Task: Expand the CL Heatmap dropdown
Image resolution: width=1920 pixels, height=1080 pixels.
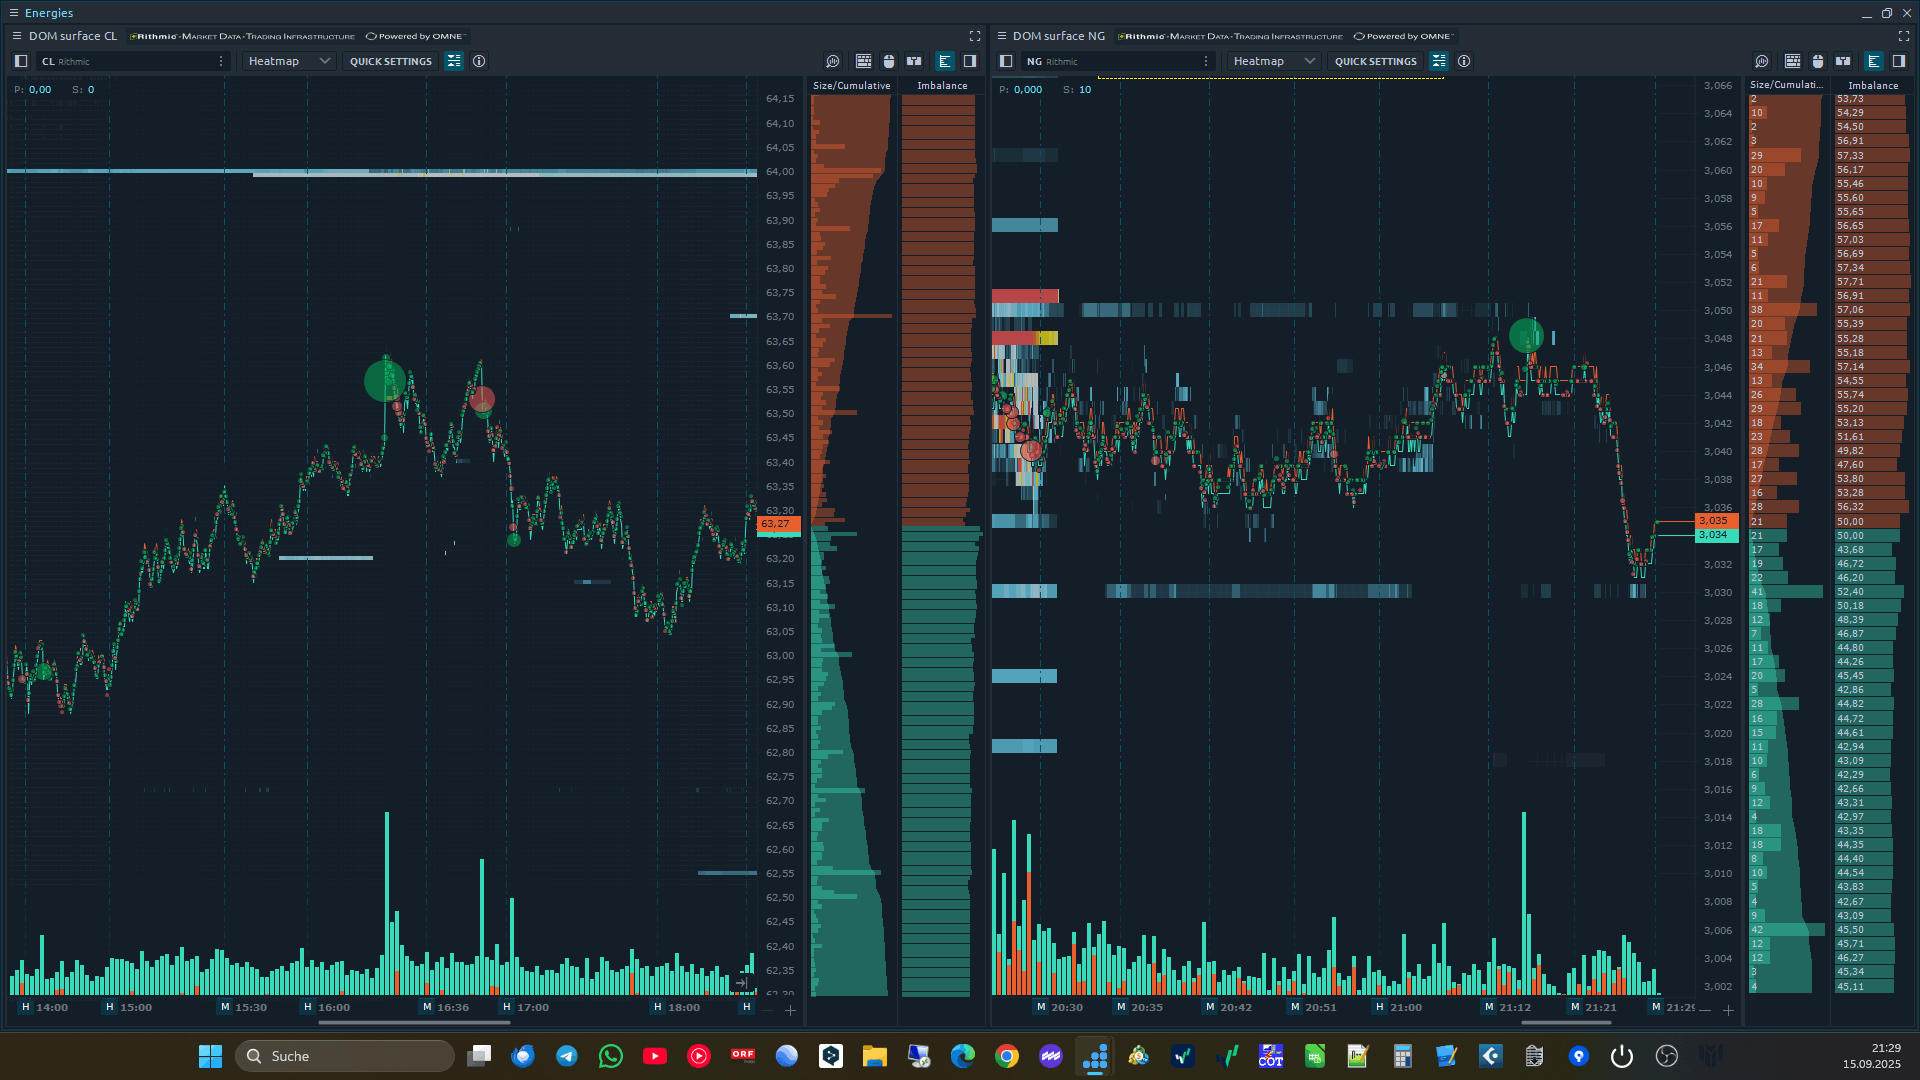Action: coord(289,61)
